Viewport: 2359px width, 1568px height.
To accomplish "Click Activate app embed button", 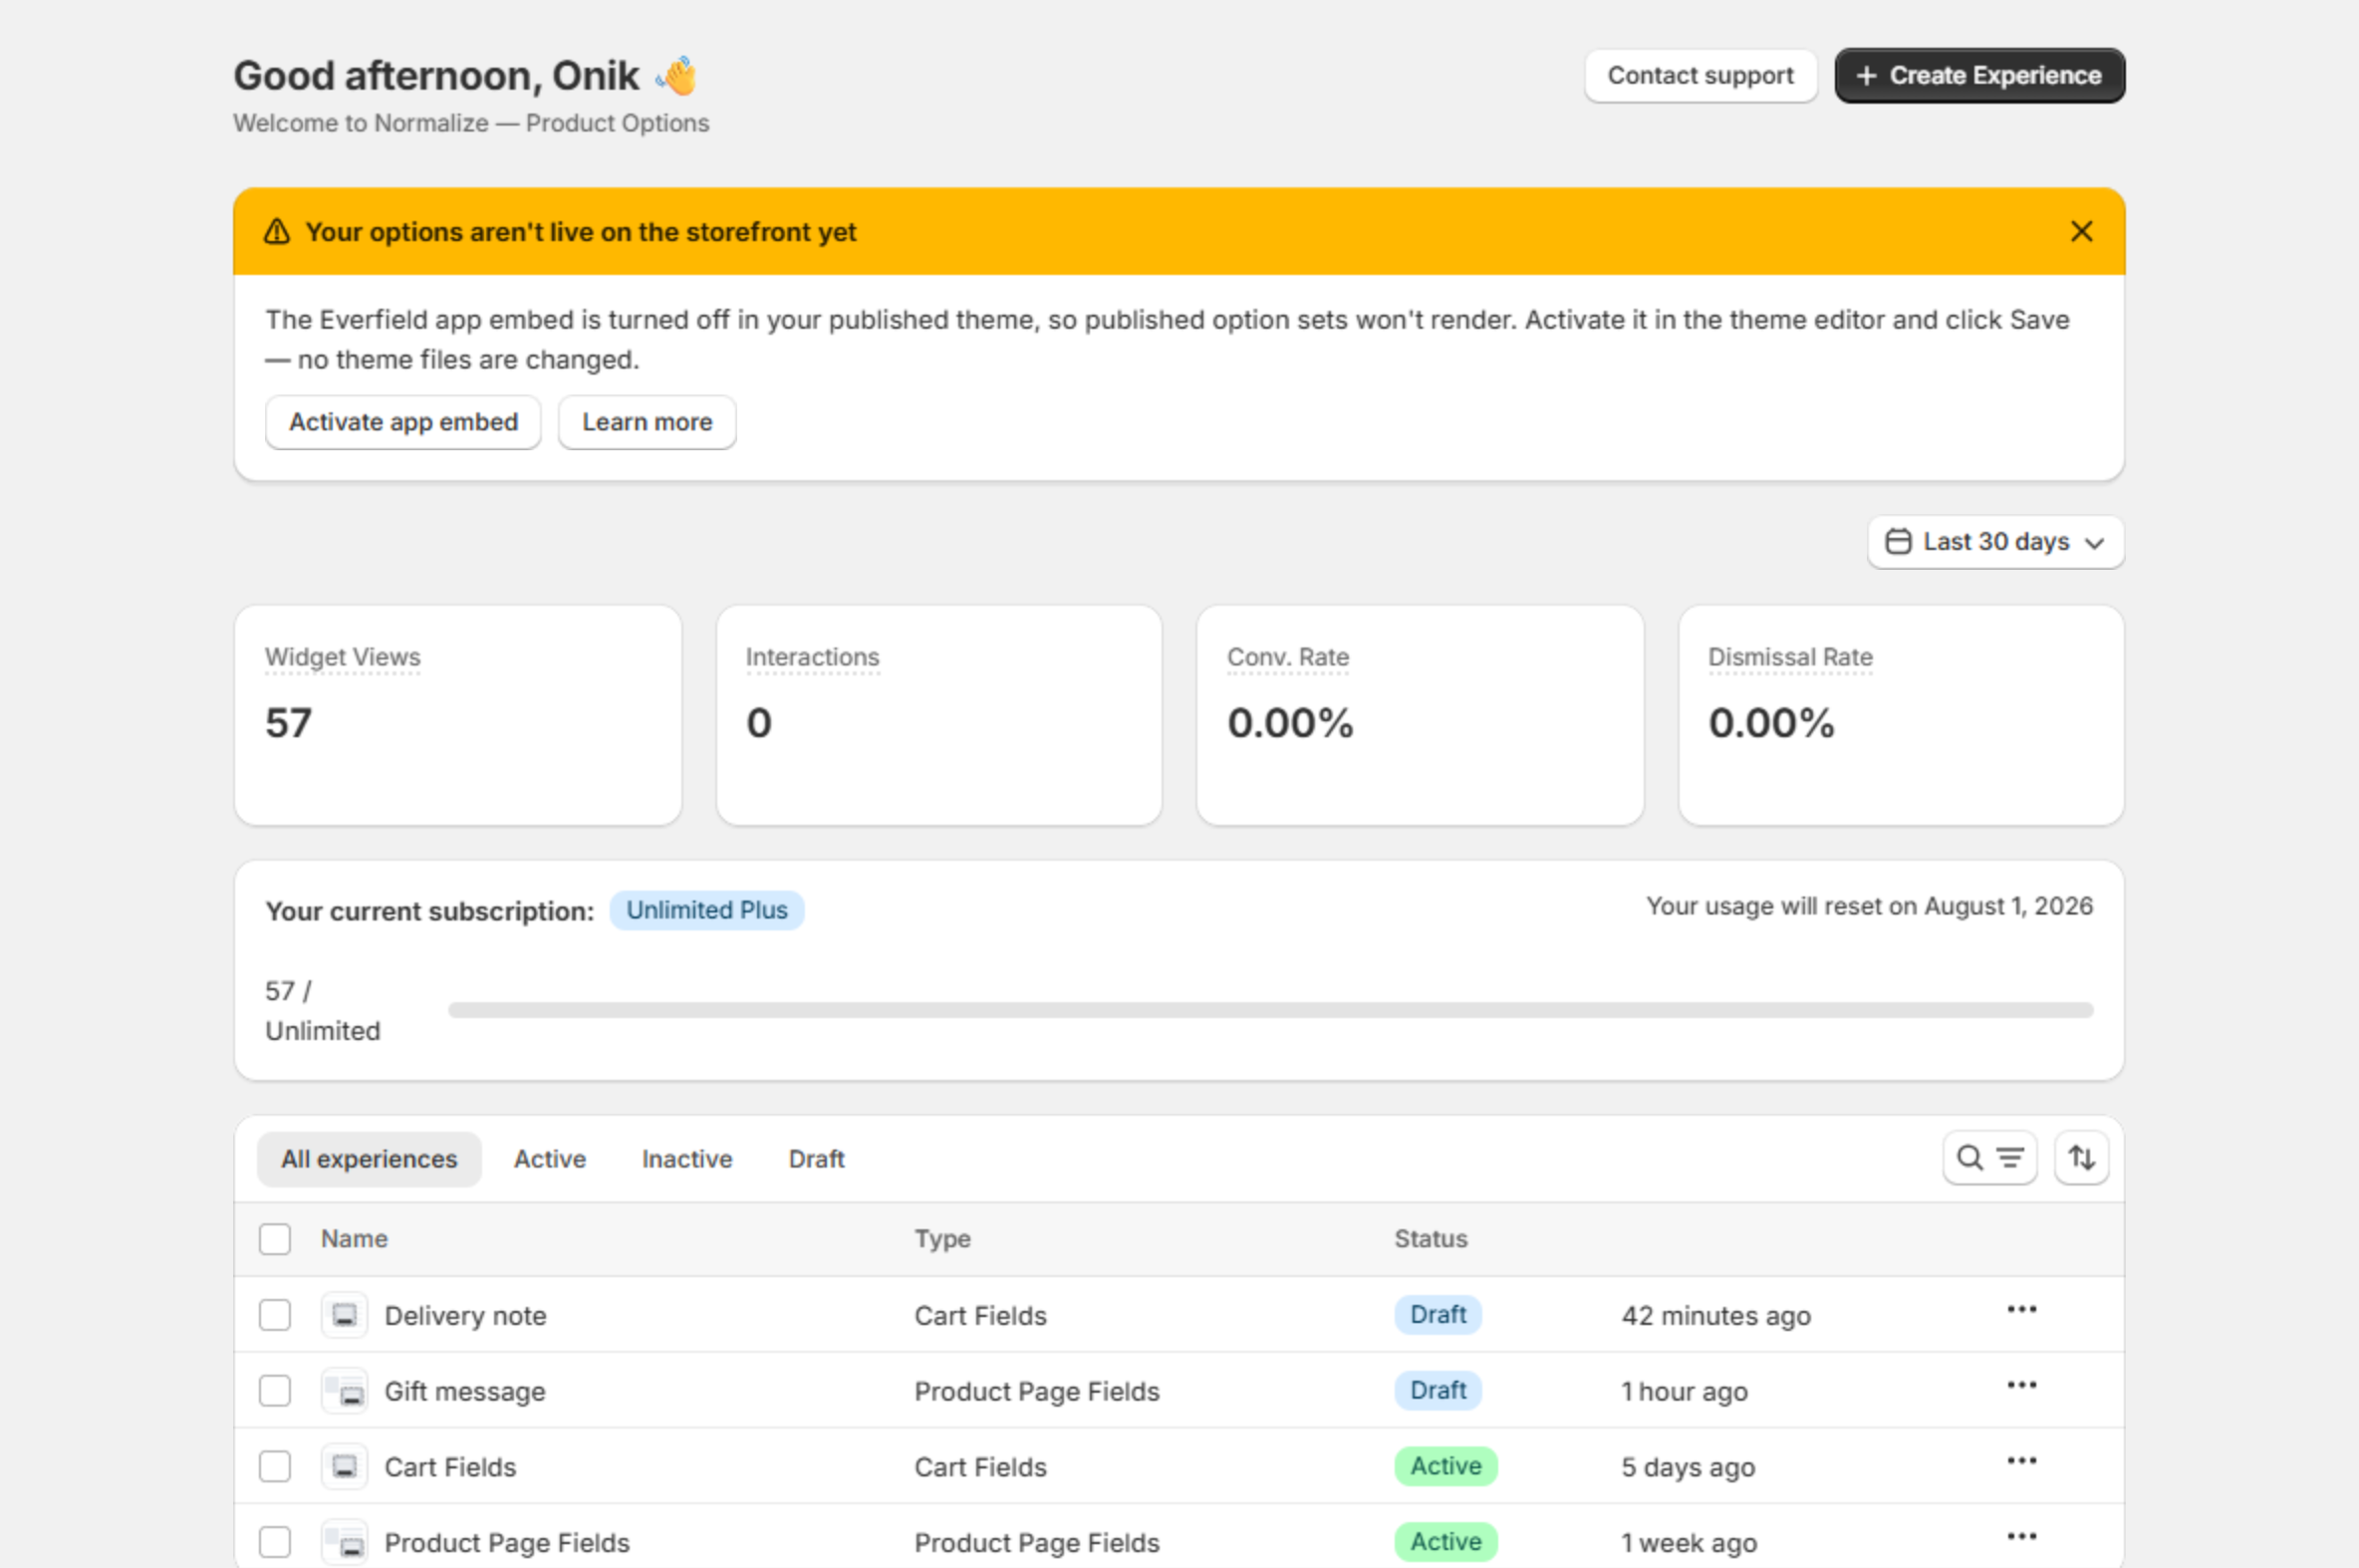I will click(404, 422).
